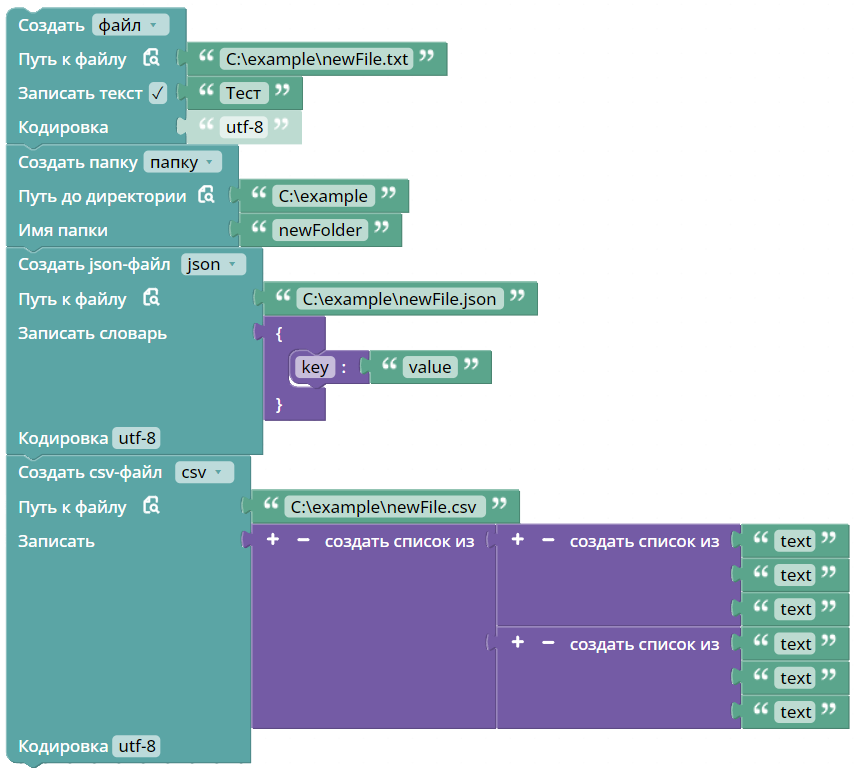Image resolution: width=860 pixels, height=775 pixels.
Task: Edit the newFolder name field
Action: pyautogui.click(x=320, y=230)
